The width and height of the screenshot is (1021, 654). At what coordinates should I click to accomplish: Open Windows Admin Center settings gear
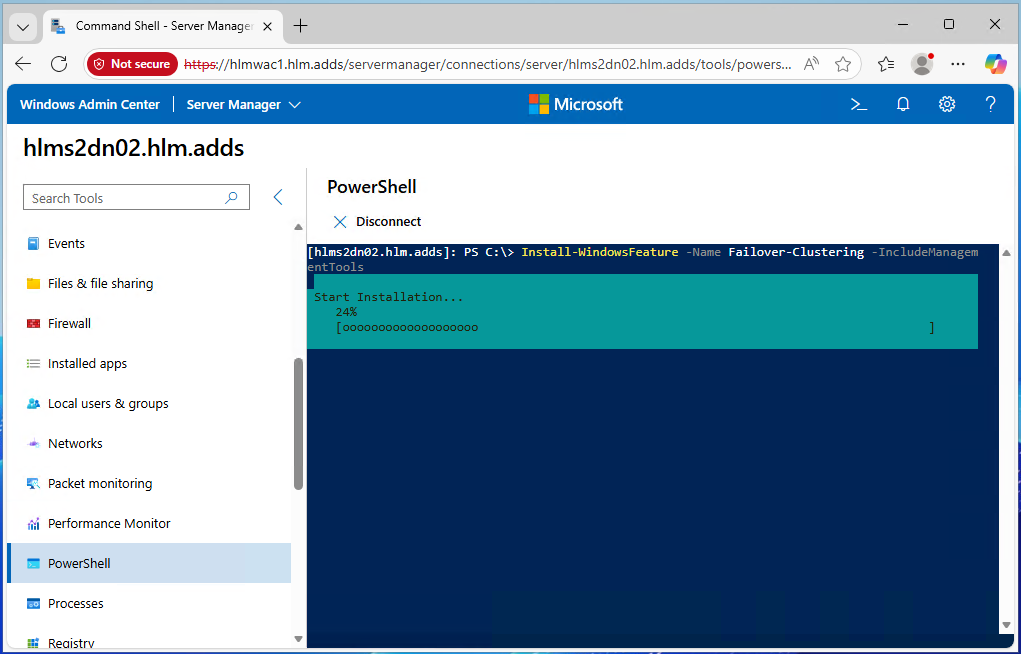coord(947,104)
